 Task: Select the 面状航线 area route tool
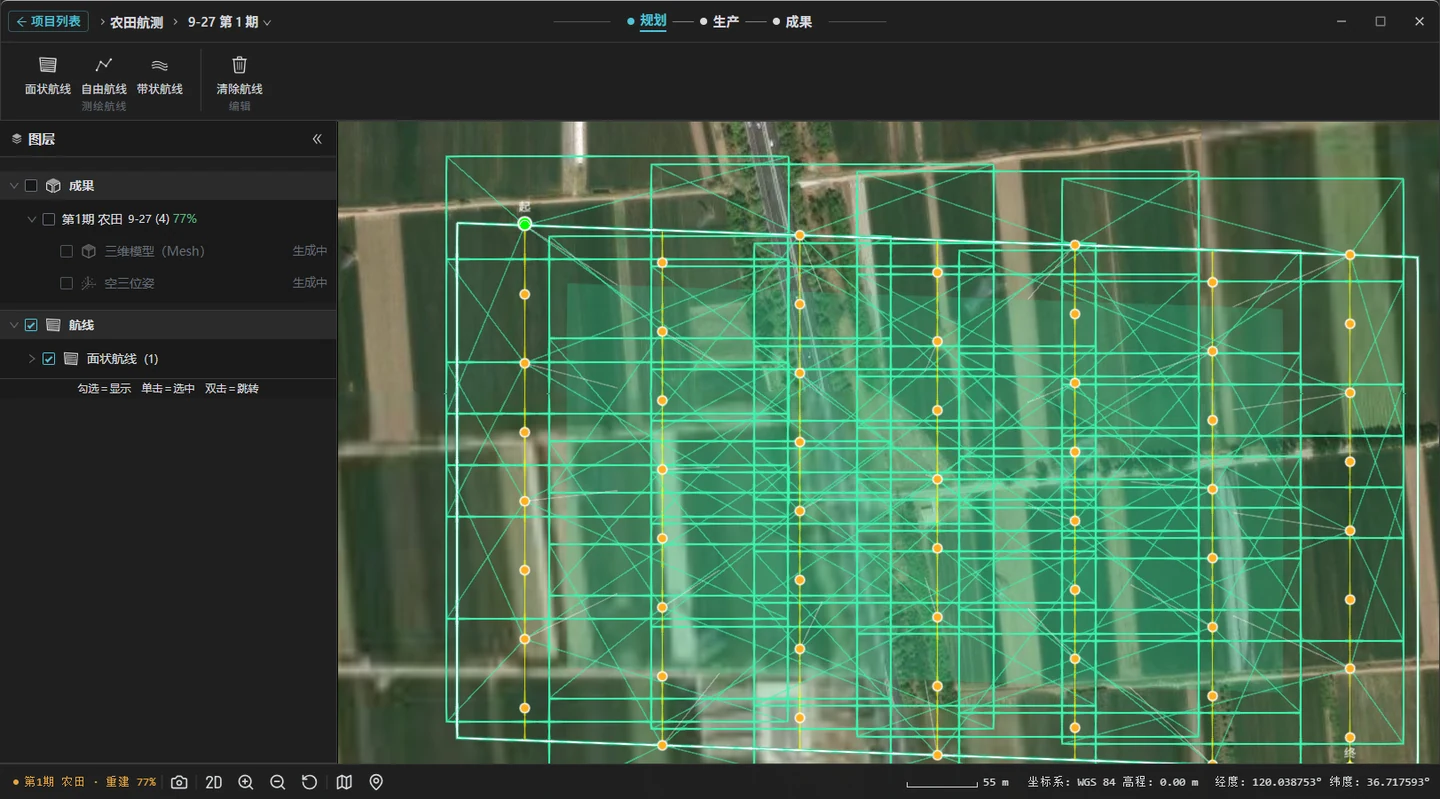pos(48,76)
